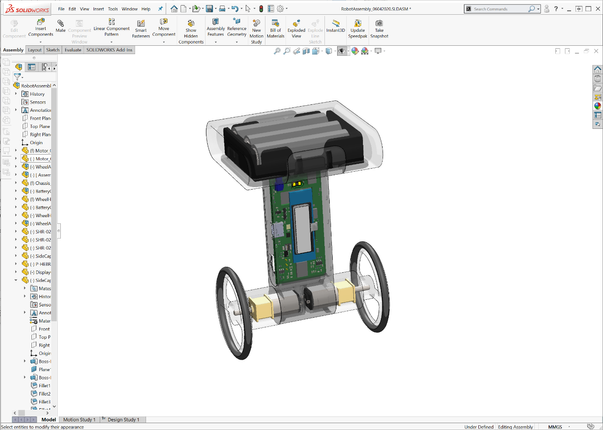Click Move Component tool
Screen dimensions: 603x430
(164, 28)
